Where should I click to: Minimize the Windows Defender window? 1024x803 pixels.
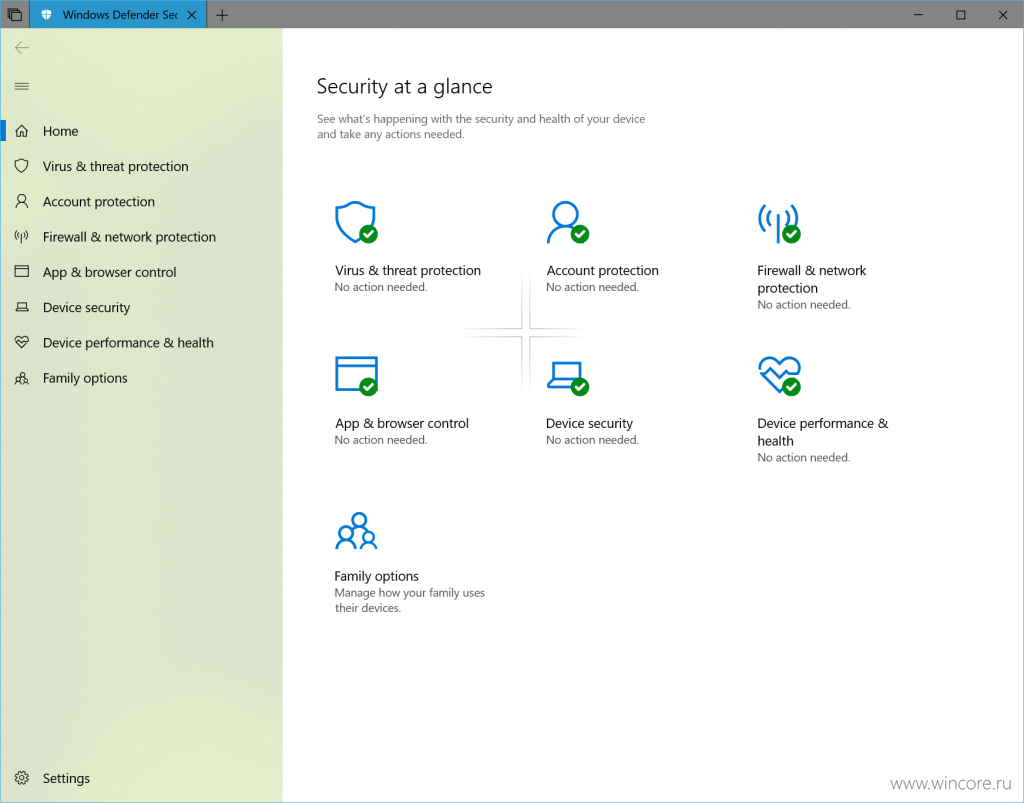918,14
